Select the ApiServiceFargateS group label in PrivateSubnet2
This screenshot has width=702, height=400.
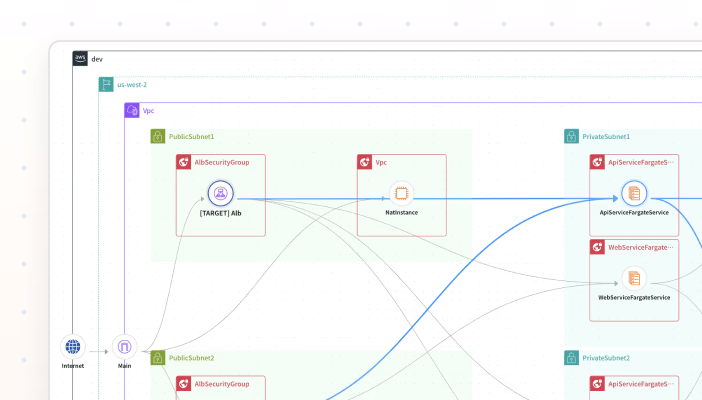[x=642, y=383]
